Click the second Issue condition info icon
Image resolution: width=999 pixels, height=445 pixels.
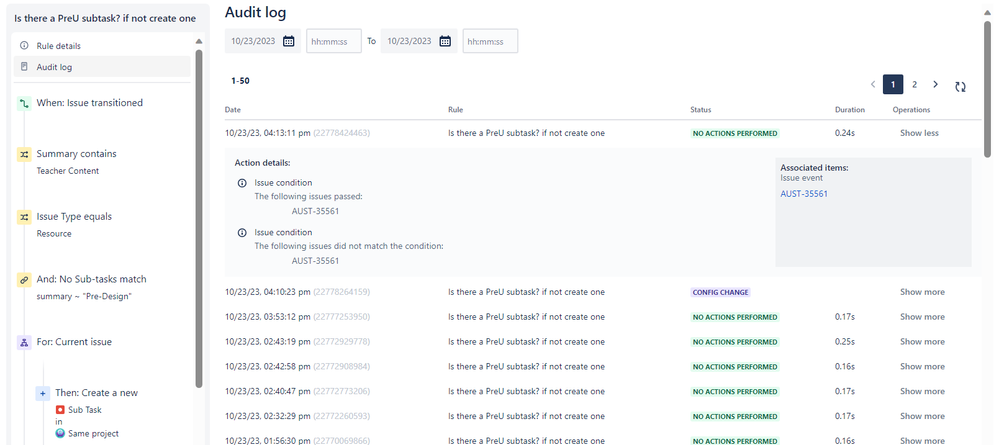[x=241, y=233]
